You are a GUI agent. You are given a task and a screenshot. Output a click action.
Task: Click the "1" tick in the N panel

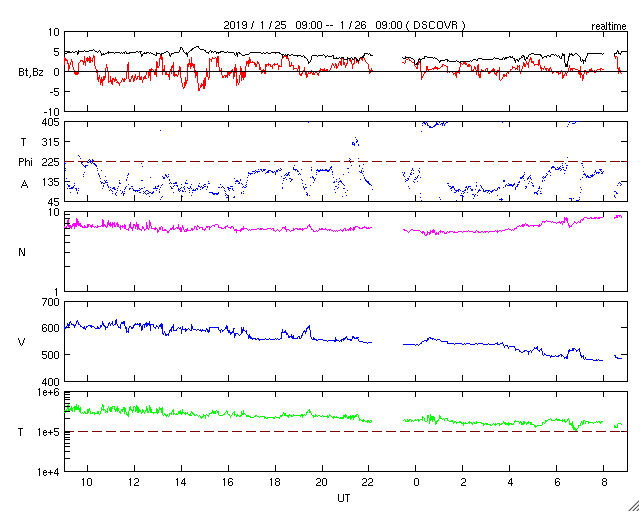point(57,292)
